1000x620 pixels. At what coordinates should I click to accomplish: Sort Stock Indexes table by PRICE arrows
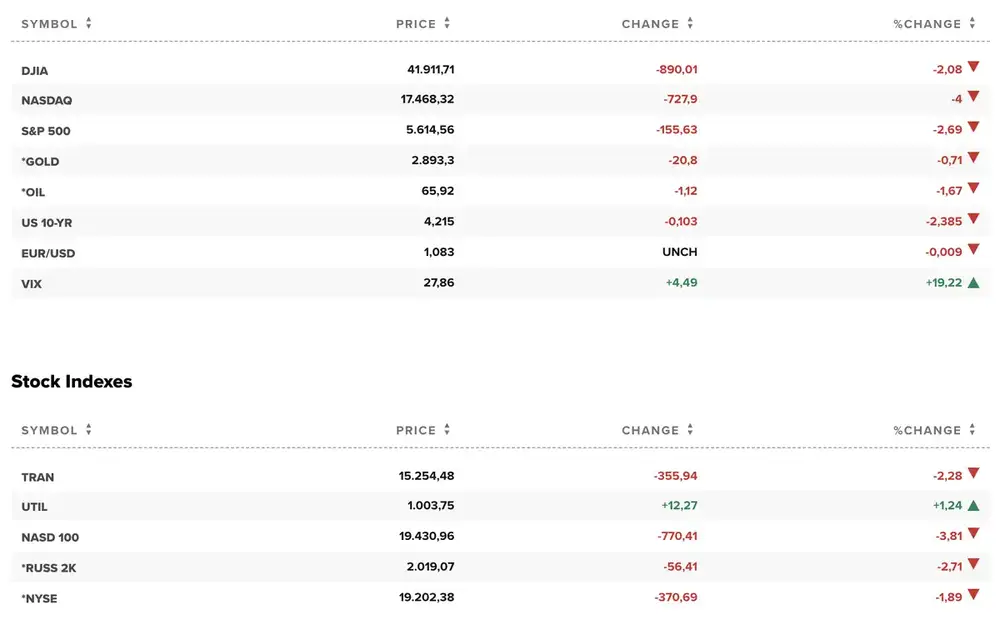click(447, 429)
